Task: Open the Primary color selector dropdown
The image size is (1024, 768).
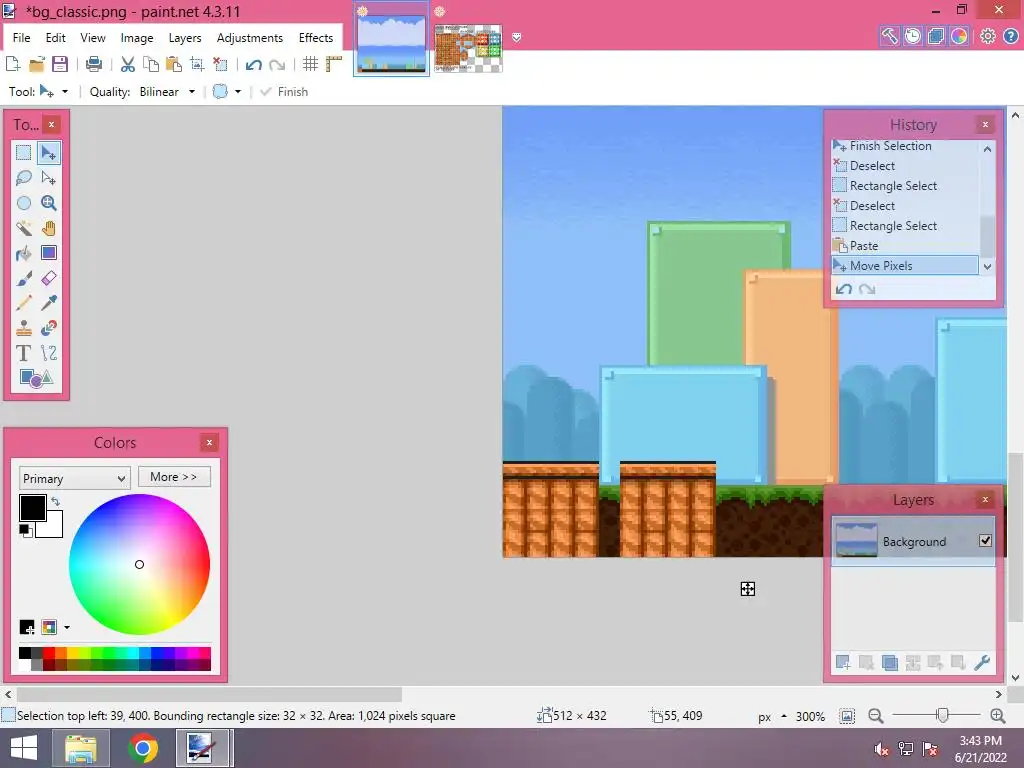Action: point(74,478)
